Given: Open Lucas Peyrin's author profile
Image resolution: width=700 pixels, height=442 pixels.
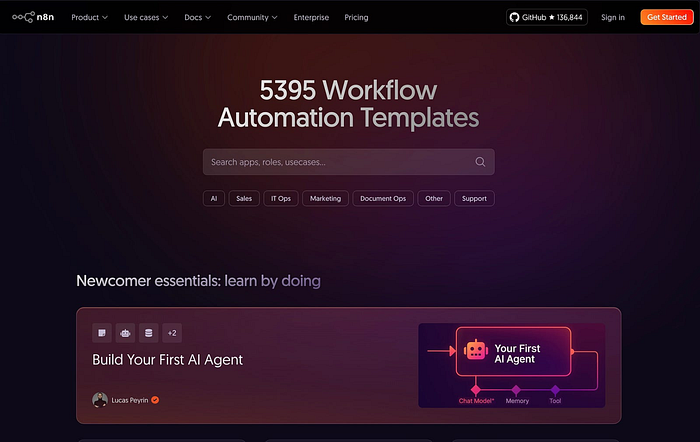Looking at the screenshot, I should click(129, 400).
